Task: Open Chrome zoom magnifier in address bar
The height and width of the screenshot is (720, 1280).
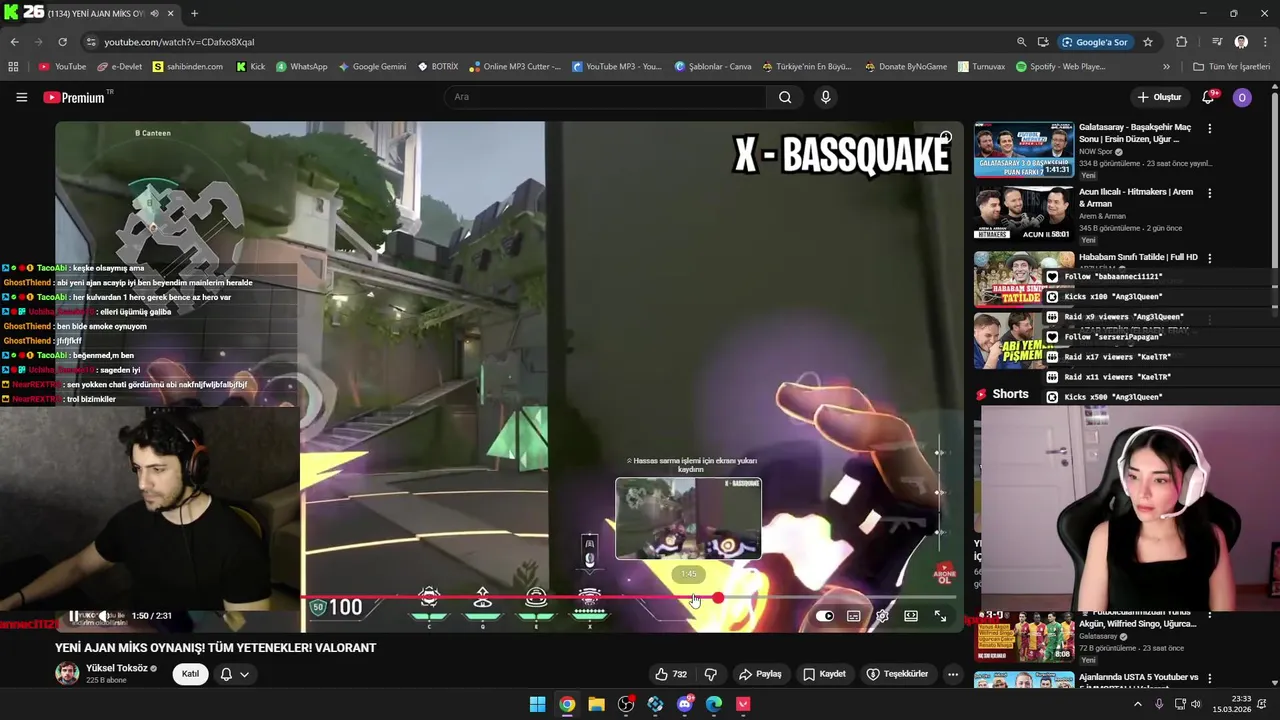Action: point(1021,42)
